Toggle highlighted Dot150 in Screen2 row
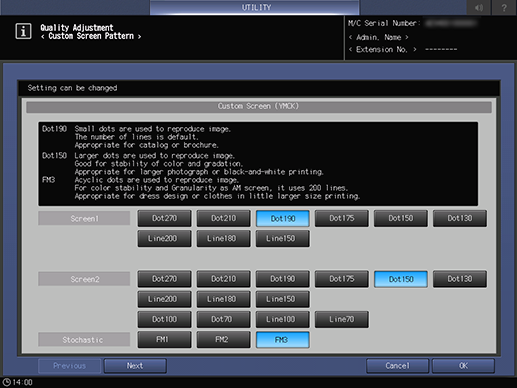 (401, 279)
